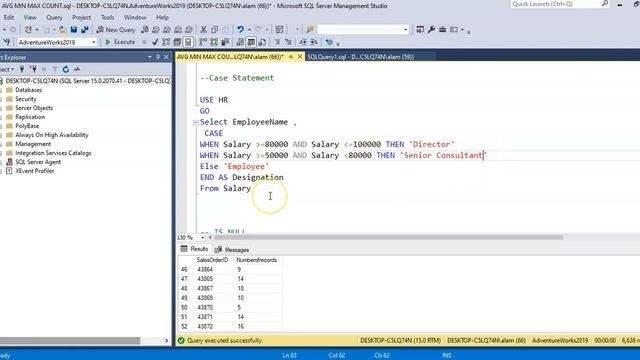Click the Uncomment Selected Lines icon
This screenshot has width=640, height=360.
pyautogui.click(x=288, y=42)
